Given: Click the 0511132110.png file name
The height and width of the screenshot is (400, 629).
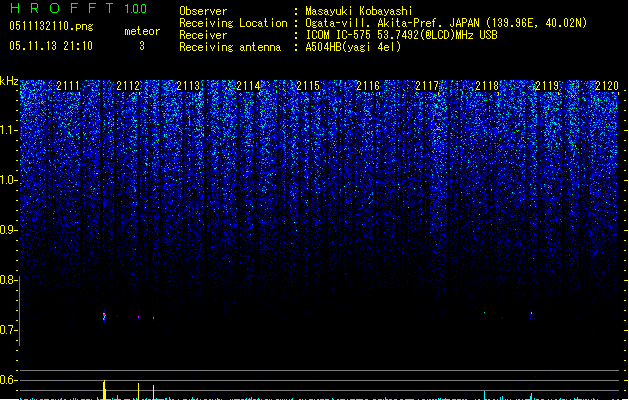Looking at the screenshot, I should pos(51,26).
